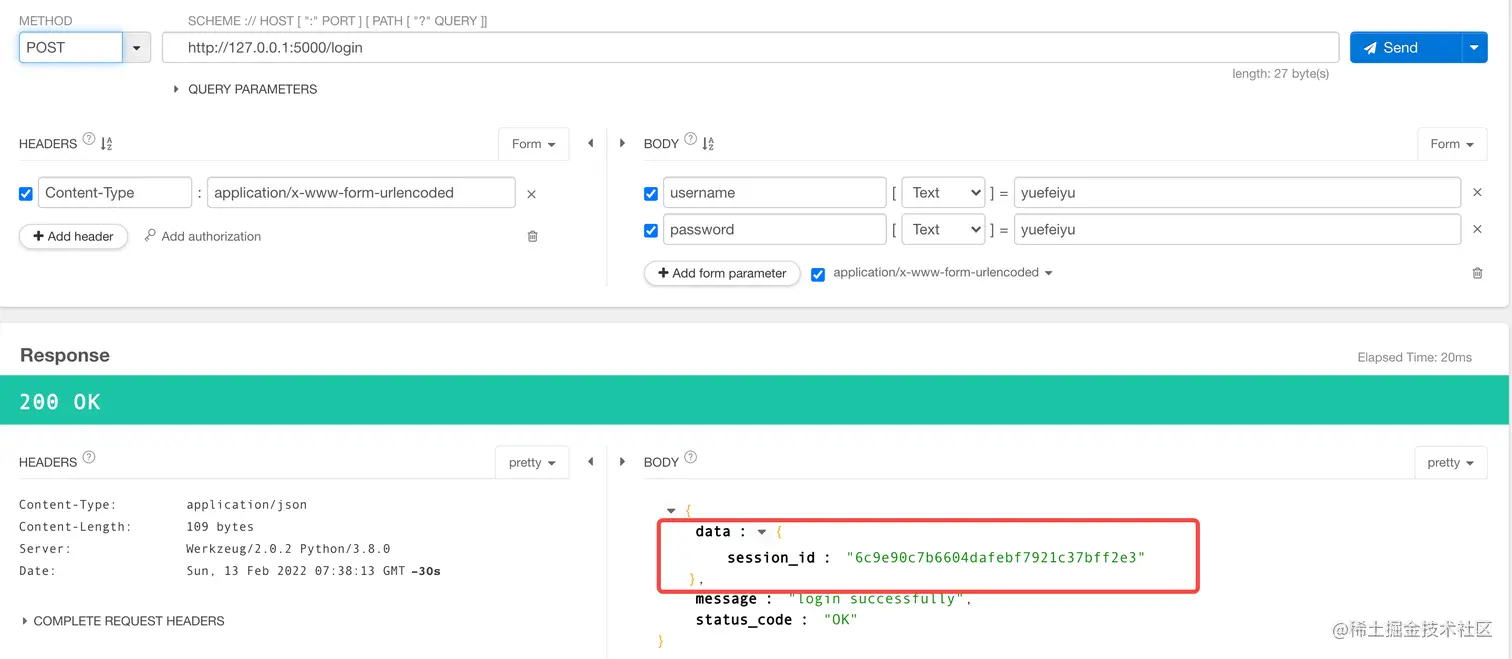The width and height of the screenshot is (1512, 659).
Task: Click the username value field yuefeiyu
Action: click(1237, 193)
